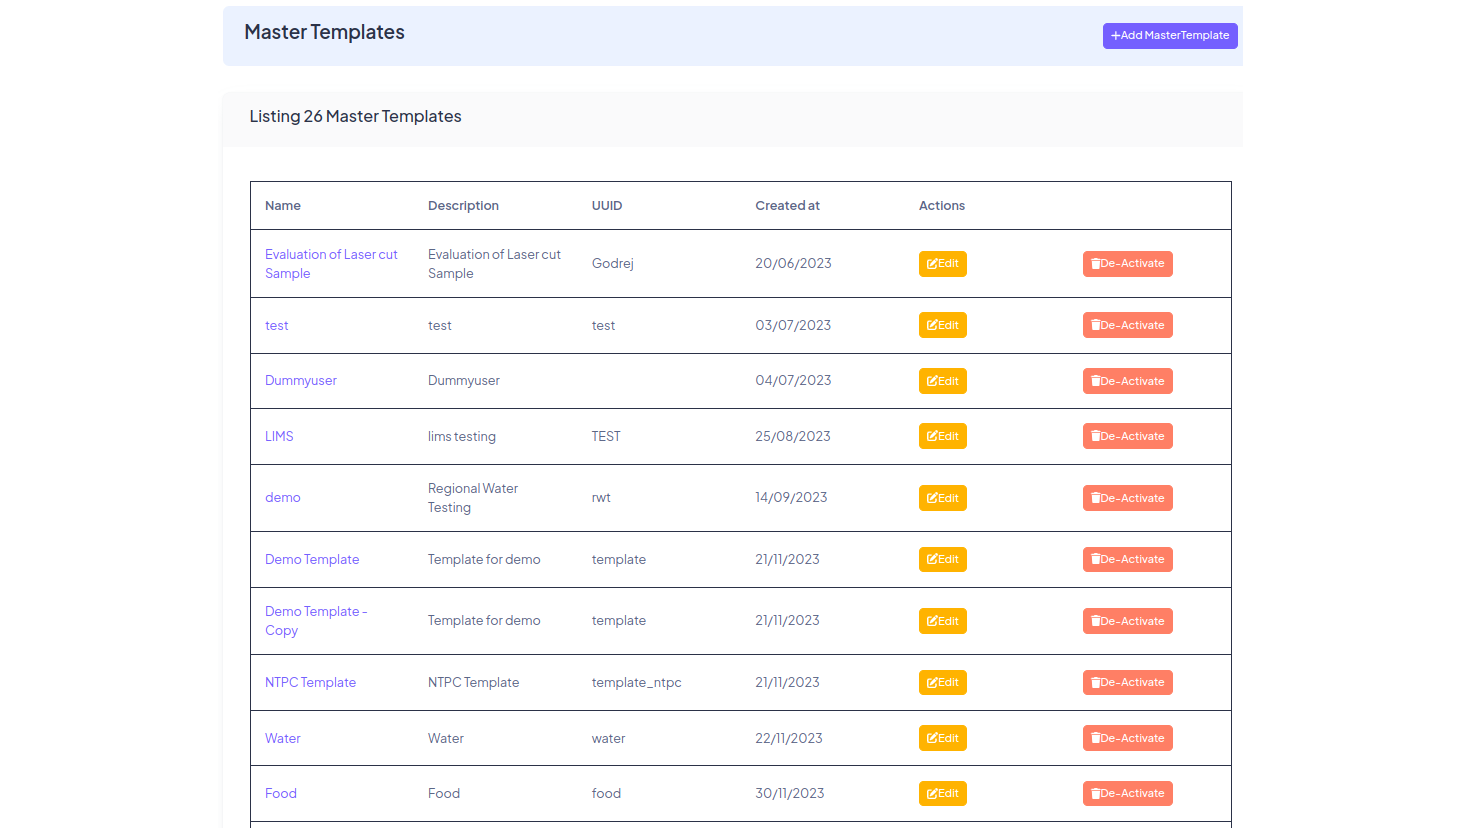This screenshot has width=1461, height=828.
Task: De-Activate the test template
Action: 1127,325
